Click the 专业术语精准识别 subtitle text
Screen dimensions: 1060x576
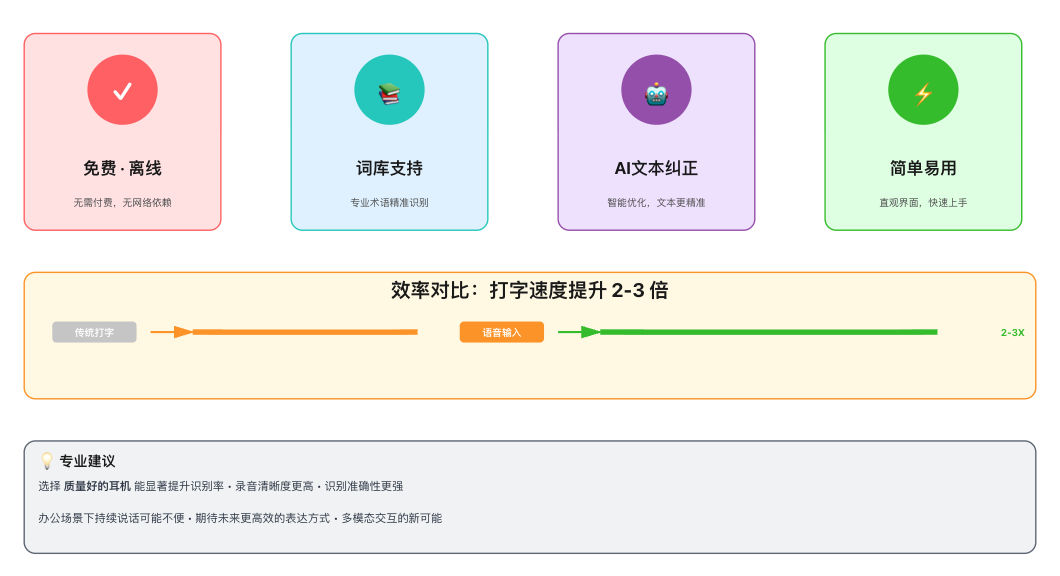389,202
